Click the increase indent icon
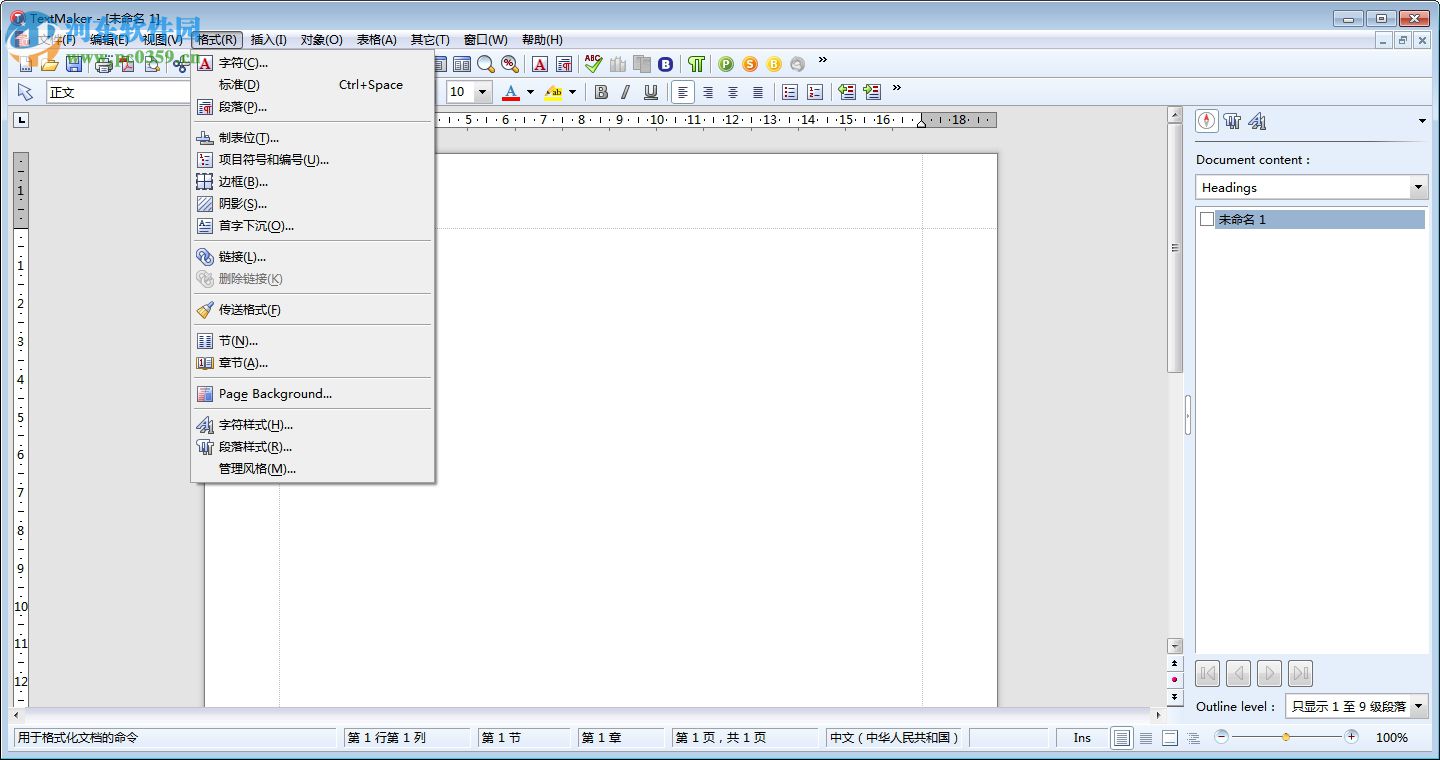Screen dimensions: 1440x760 [872, 92]
